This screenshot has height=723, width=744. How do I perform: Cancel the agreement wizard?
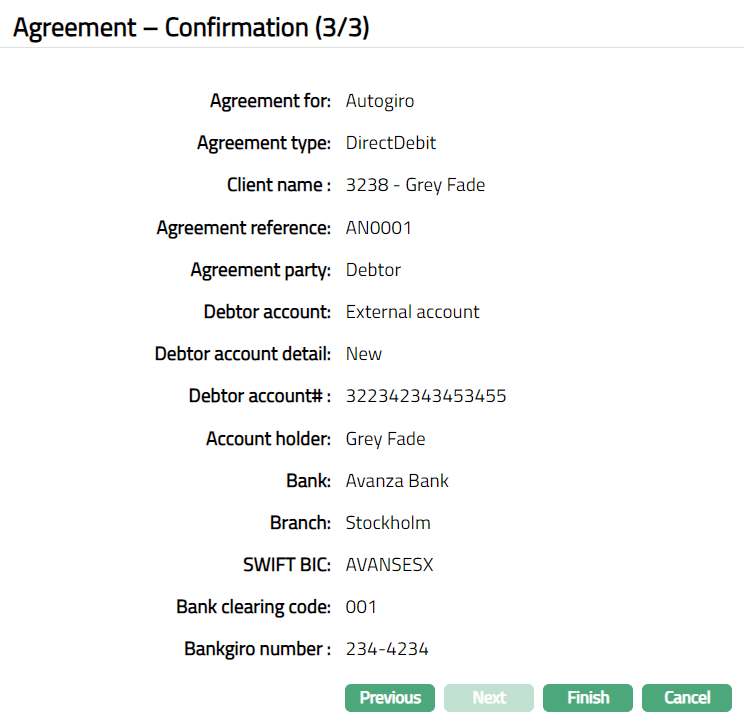tap(687, 698)
